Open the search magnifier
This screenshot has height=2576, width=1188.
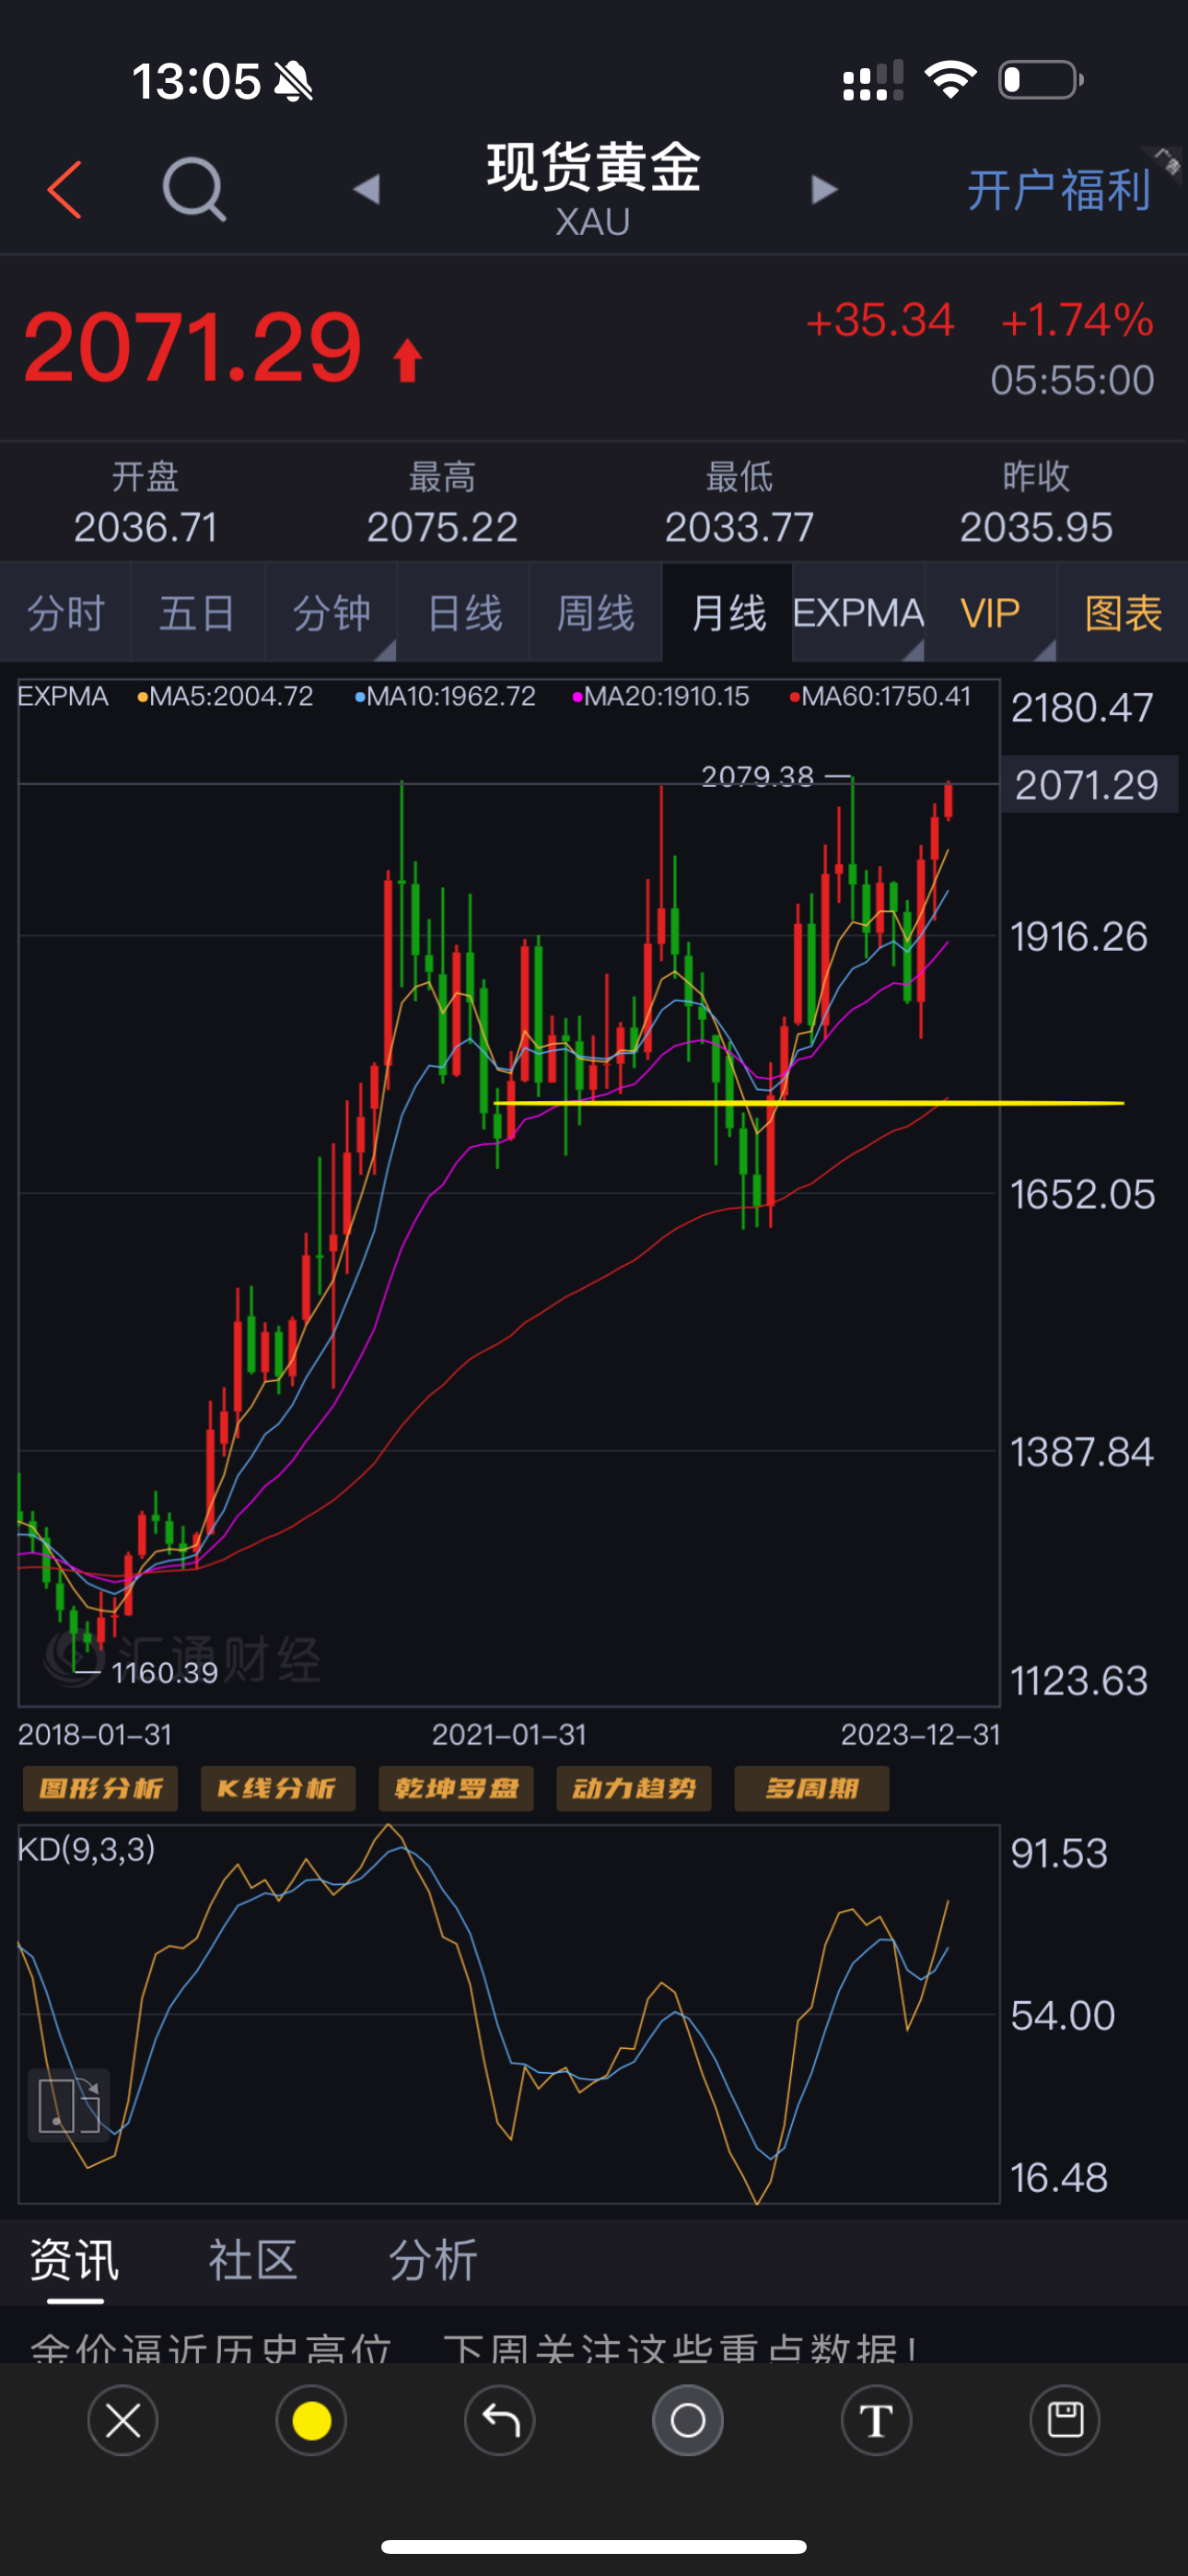click(x=194, y=189)
